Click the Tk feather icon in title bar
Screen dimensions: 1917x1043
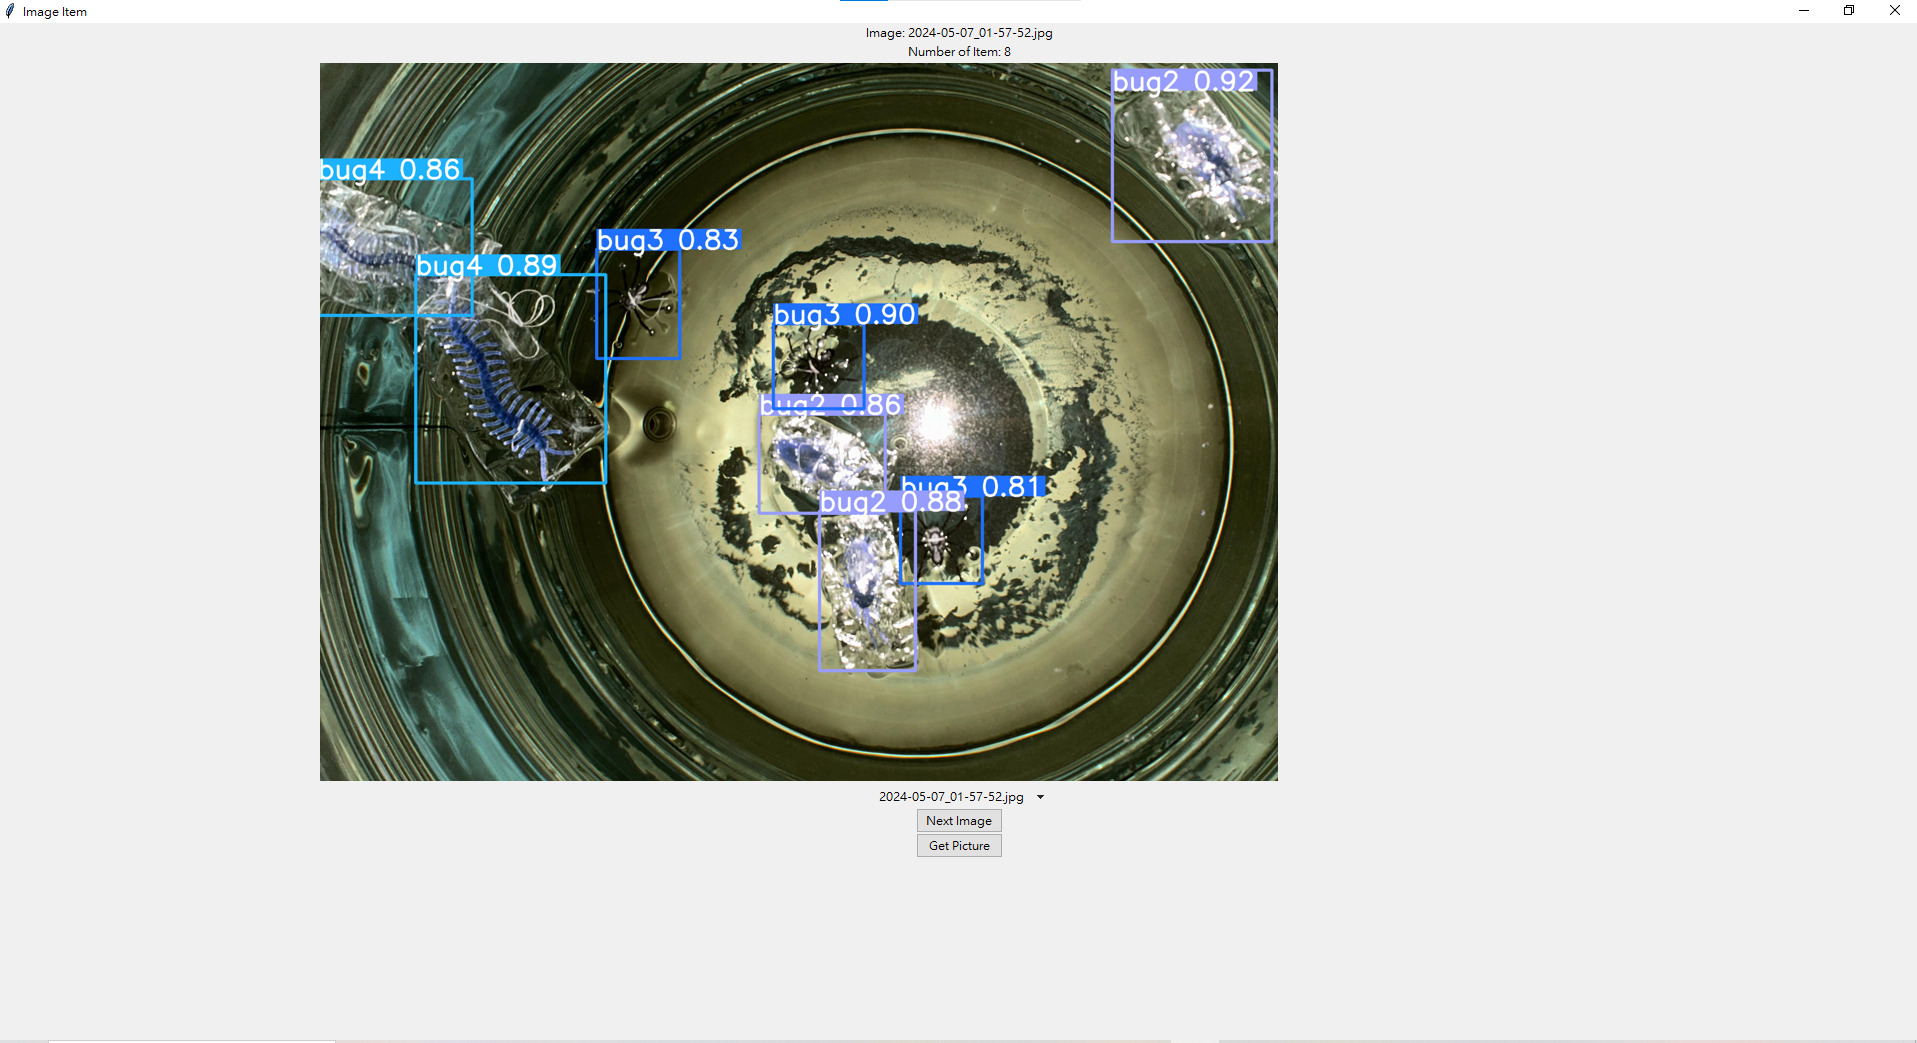(x=10, y=11)
